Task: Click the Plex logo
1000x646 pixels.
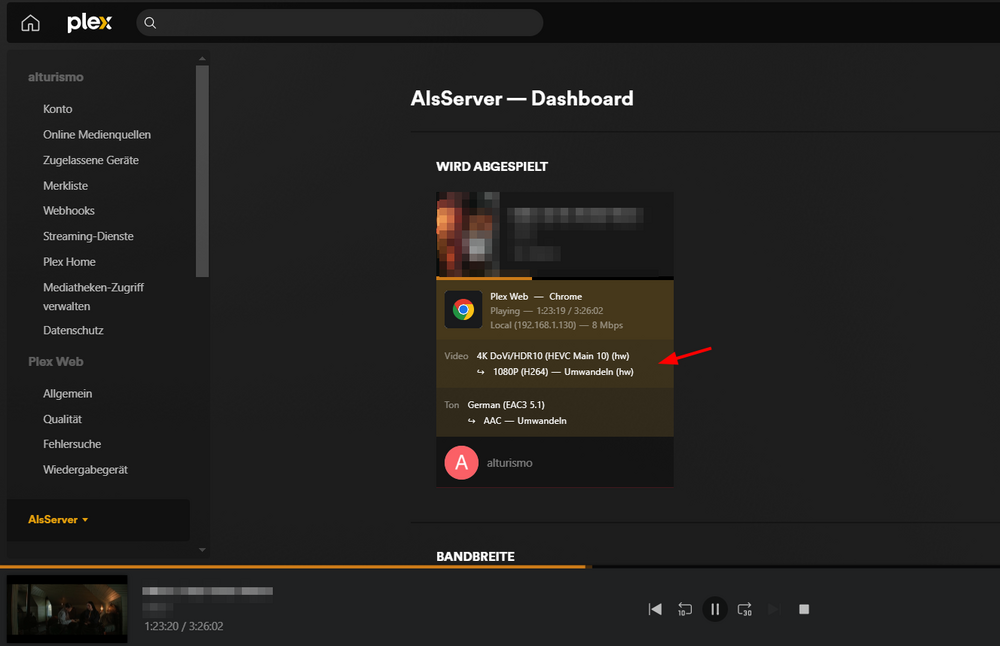Action: pyautogui.click(x=89, y=23)
